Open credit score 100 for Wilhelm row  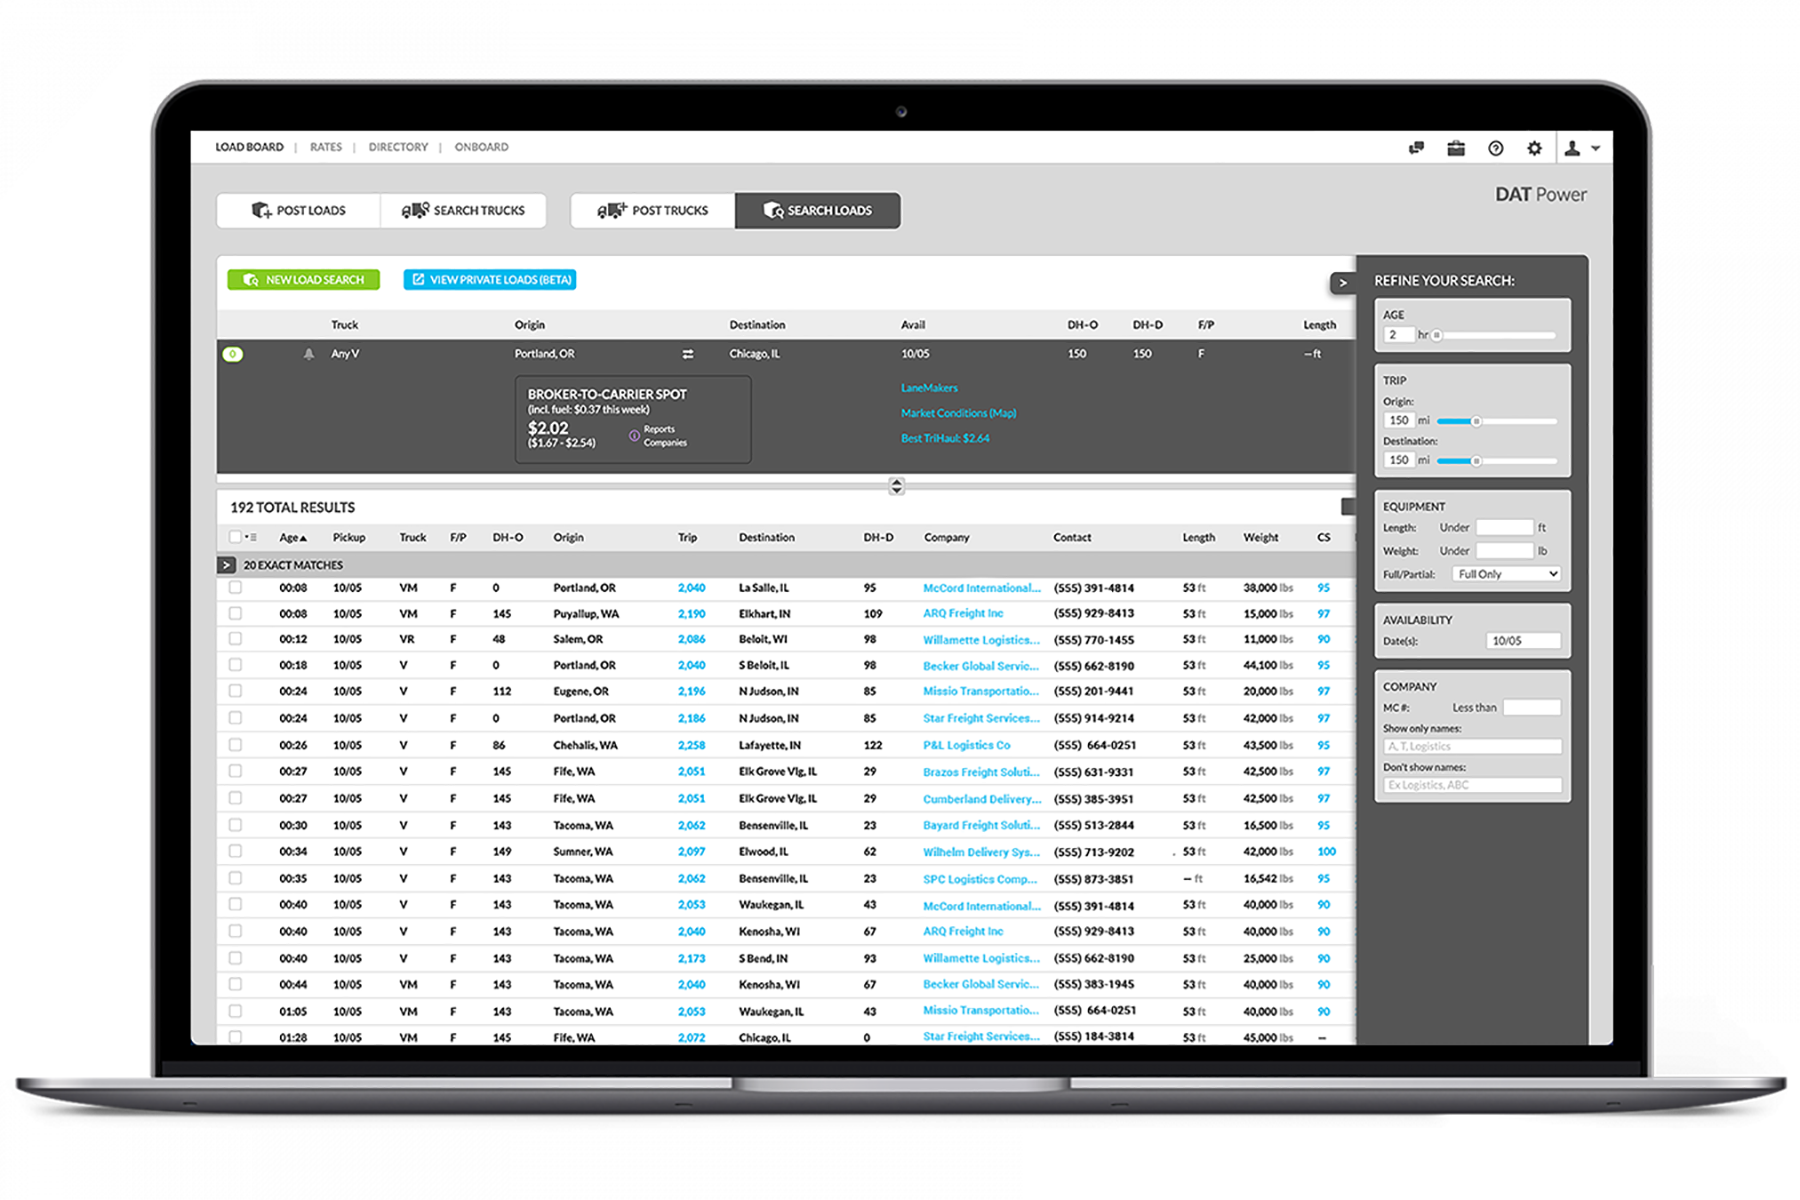tap(1326, 852)
